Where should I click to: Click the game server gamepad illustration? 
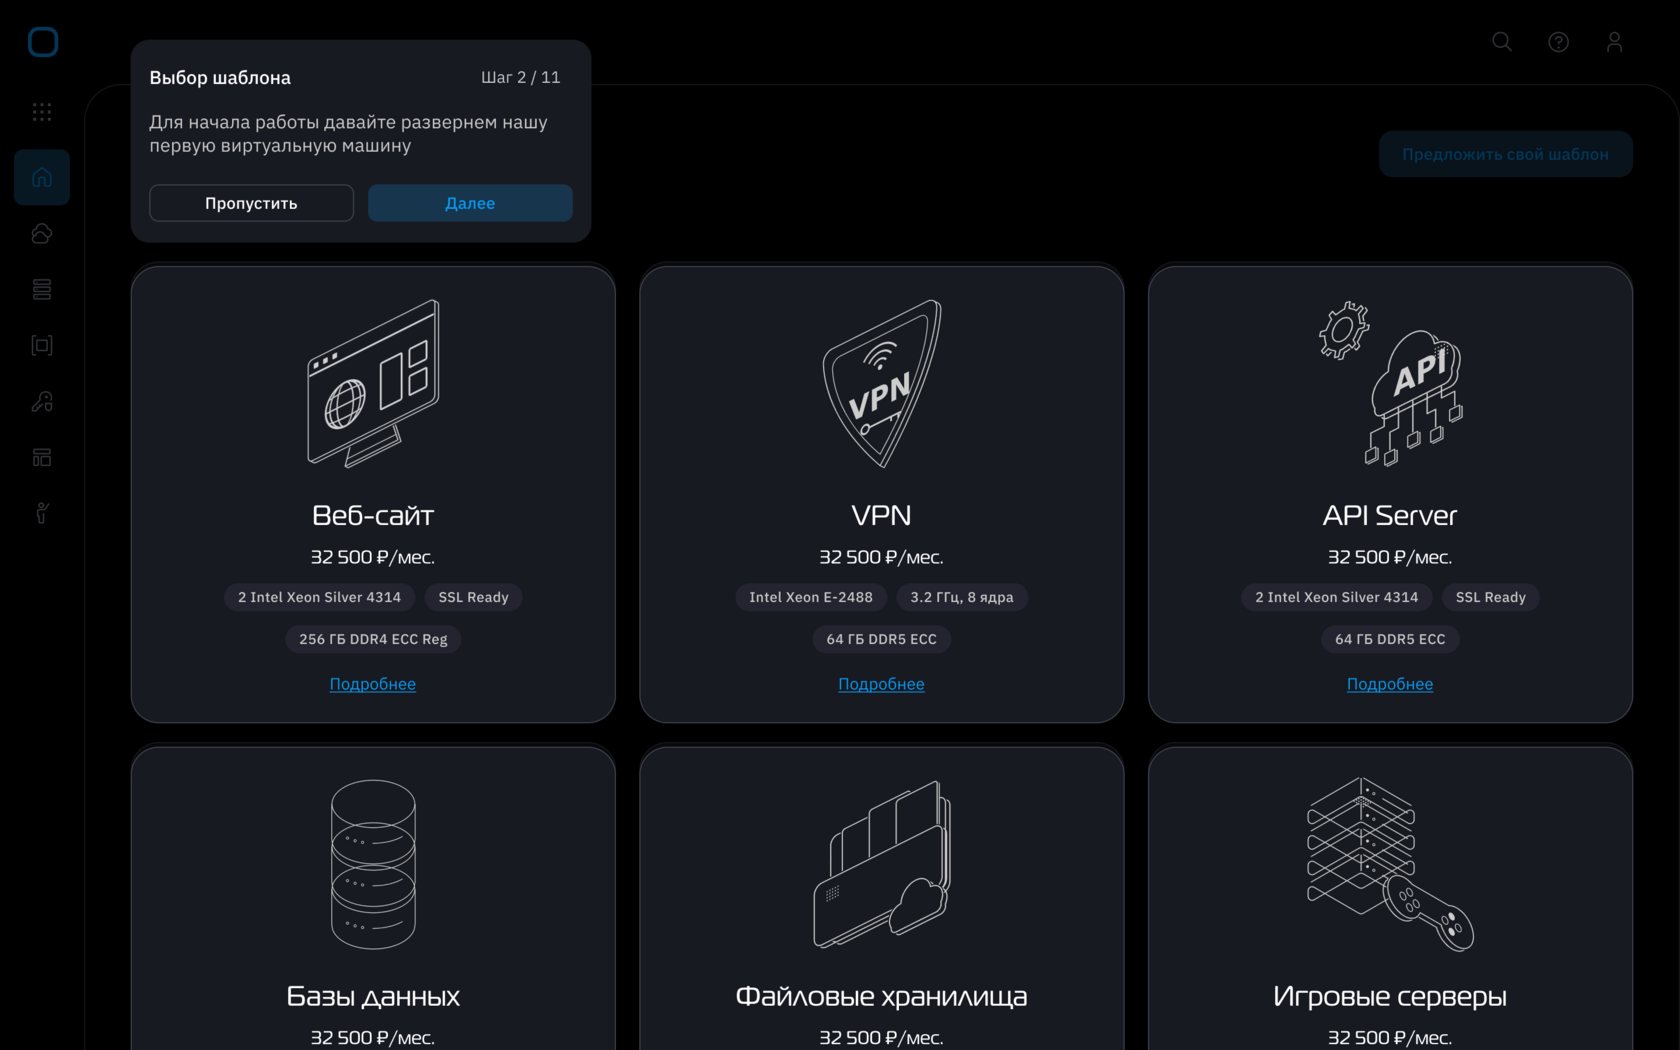pos(1390,864)
